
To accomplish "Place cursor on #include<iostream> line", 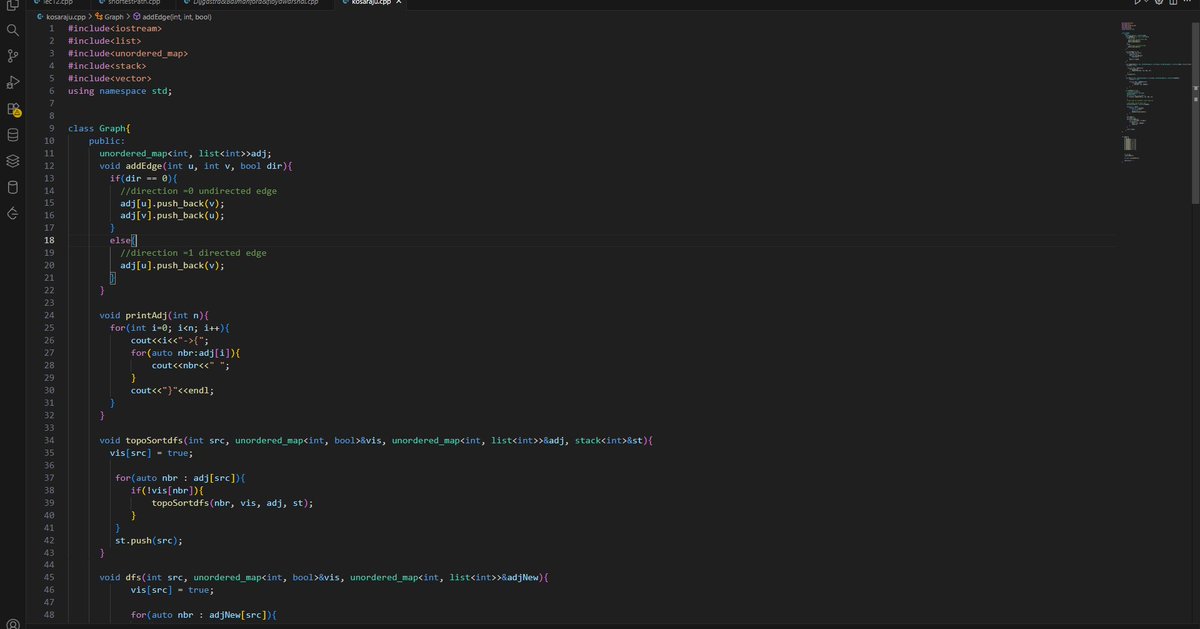I will [115, 28].
